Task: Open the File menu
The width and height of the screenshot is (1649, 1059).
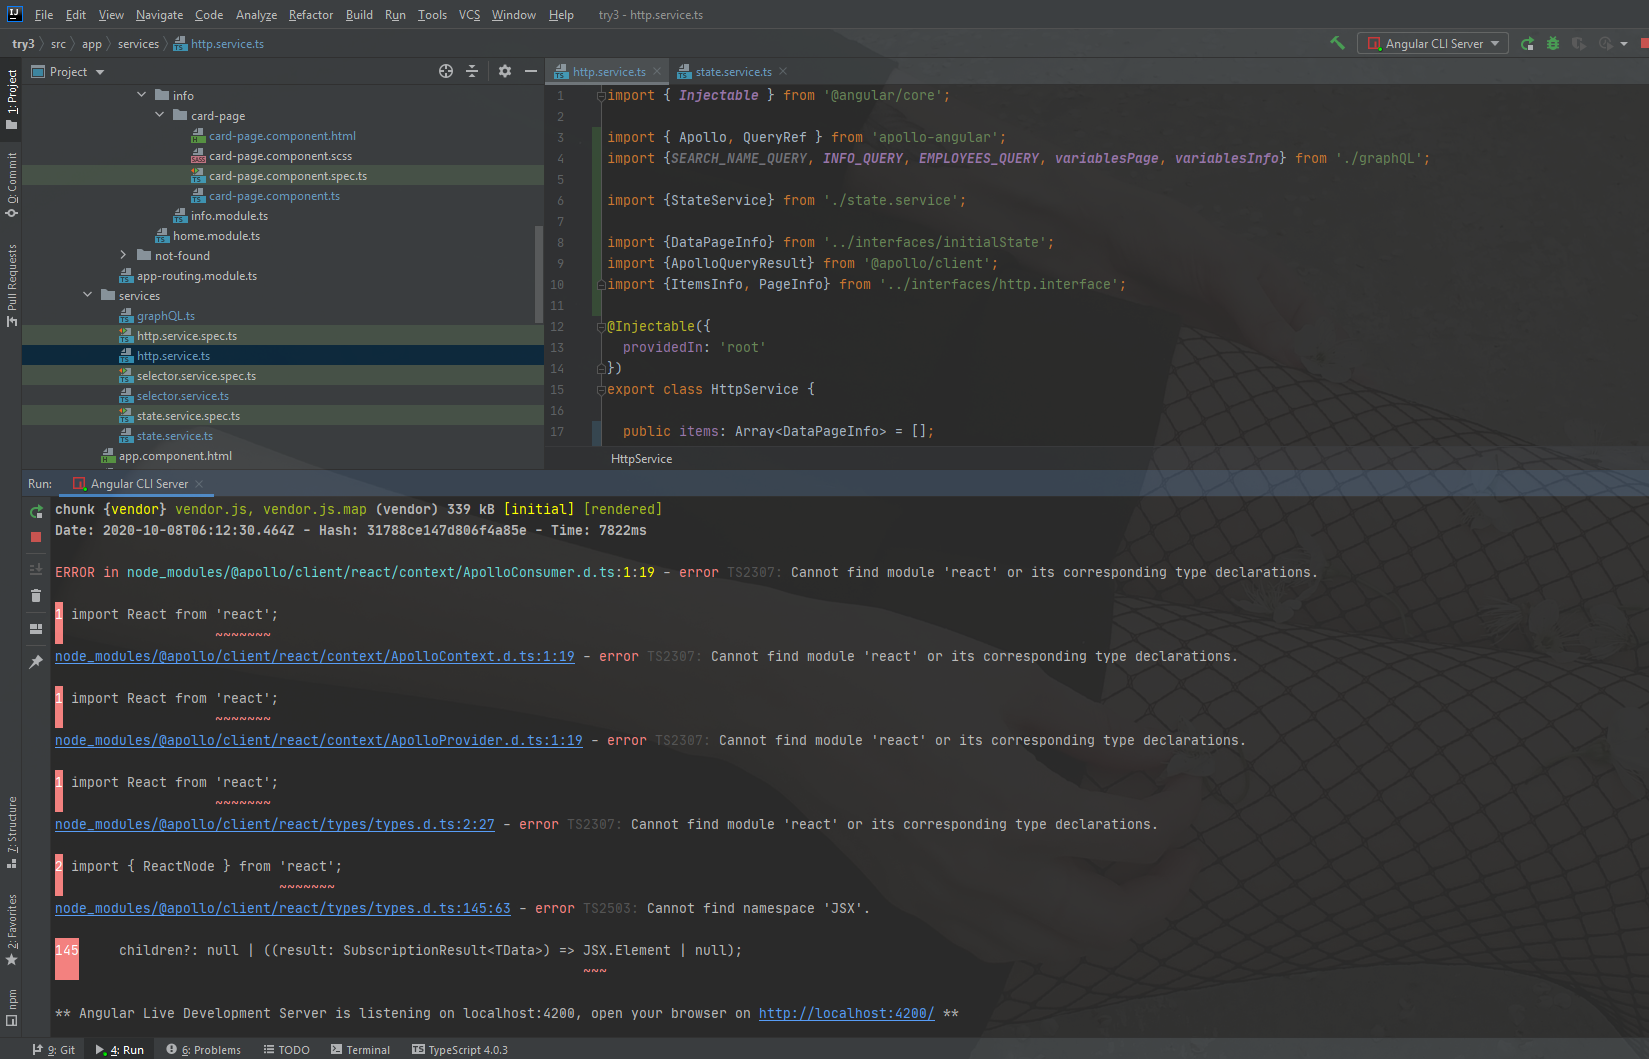Action: (44, 15)
